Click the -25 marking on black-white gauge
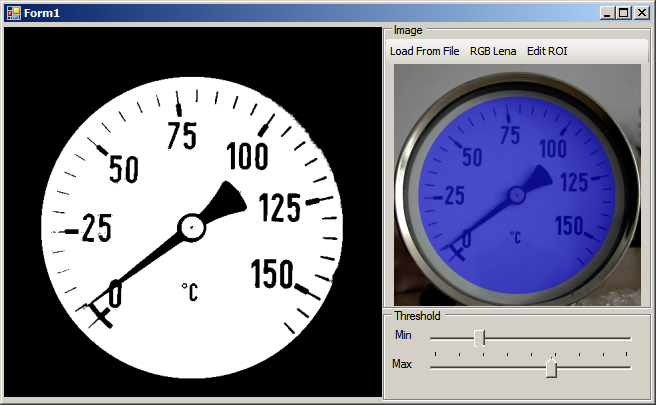Image resolution: width=656 pixels, height=405 pixels. click(x=90, y=229)
